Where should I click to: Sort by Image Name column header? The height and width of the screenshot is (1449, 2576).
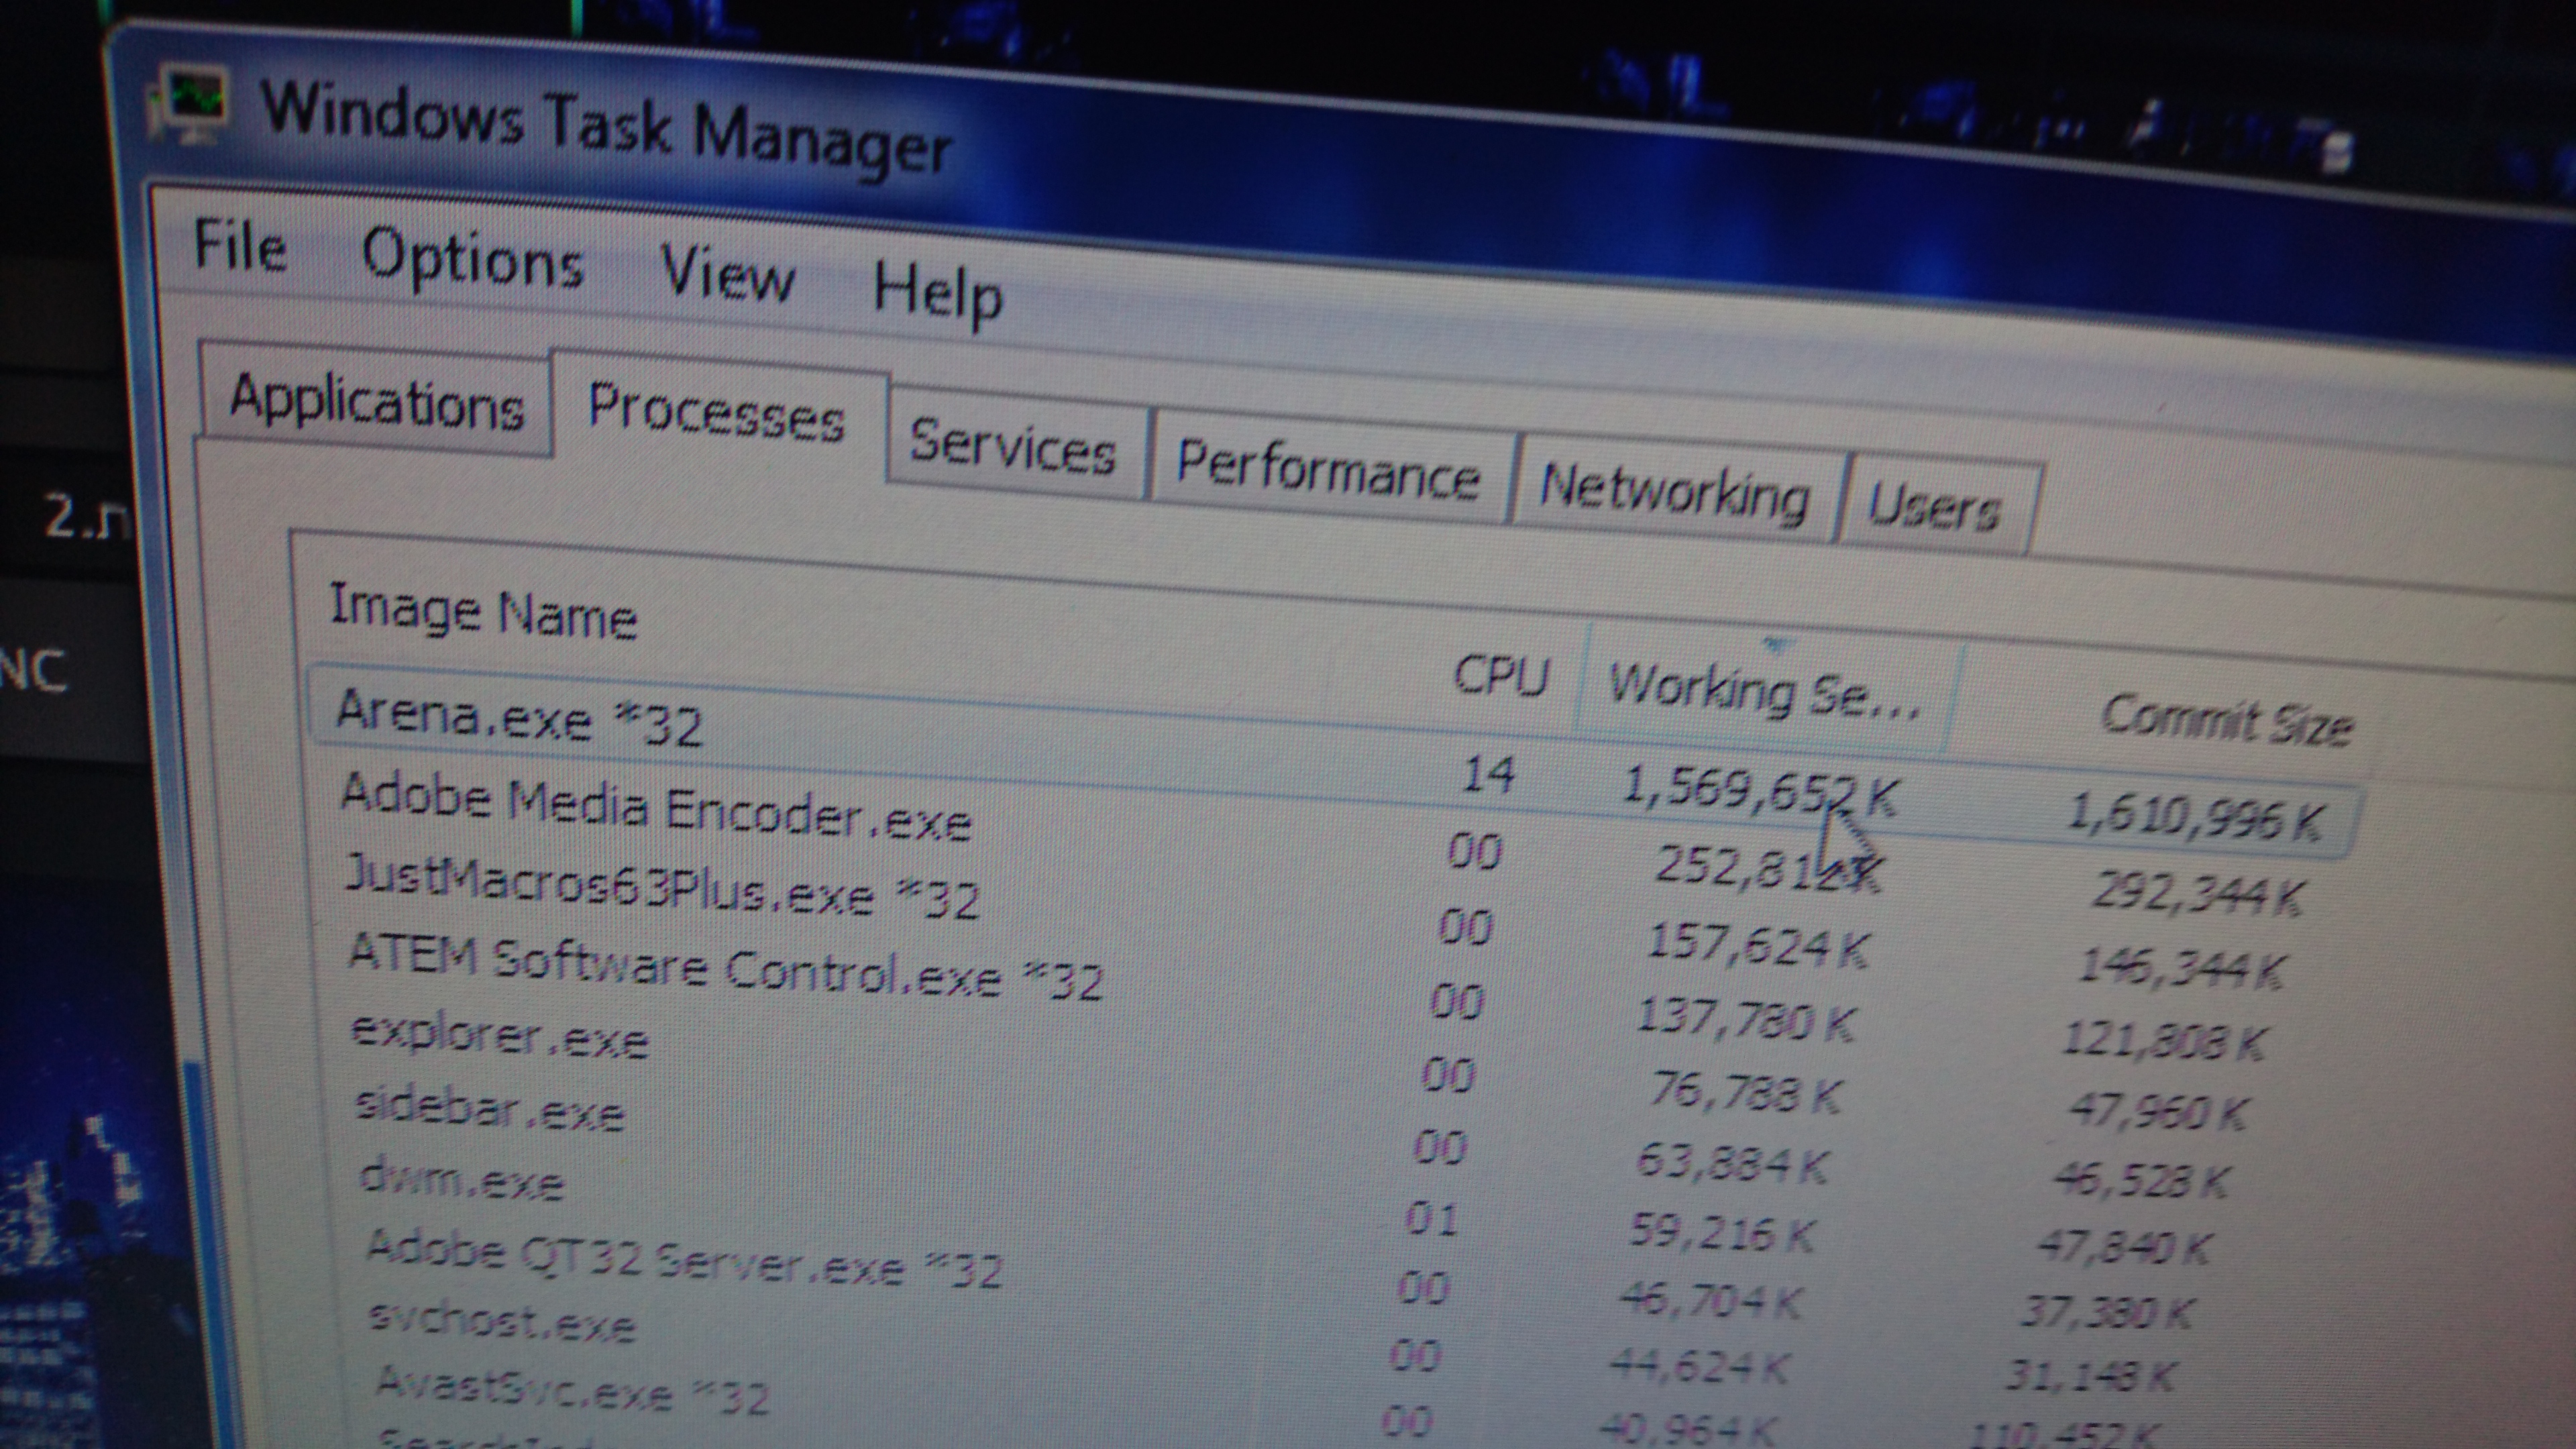pos(483,611)
